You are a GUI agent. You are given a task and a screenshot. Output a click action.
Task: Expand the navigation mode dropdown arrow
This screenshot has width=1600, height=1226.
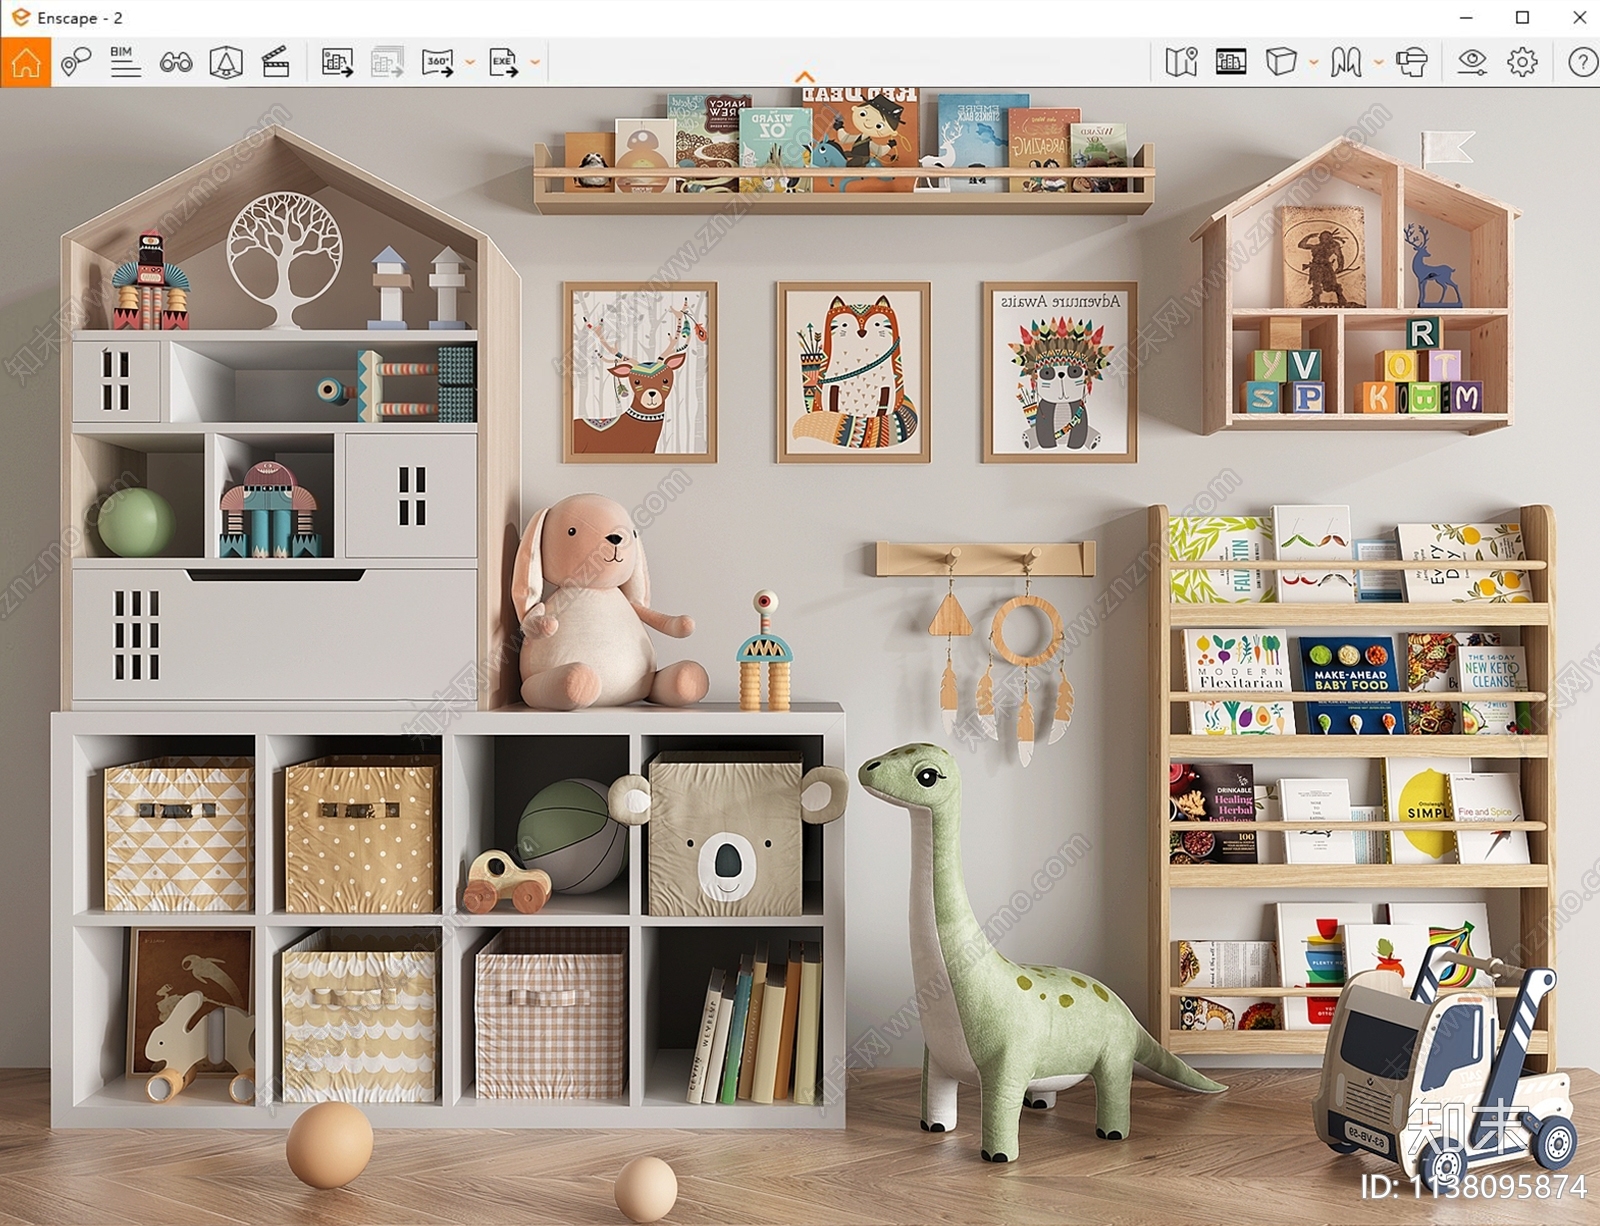coord(1378,62)
